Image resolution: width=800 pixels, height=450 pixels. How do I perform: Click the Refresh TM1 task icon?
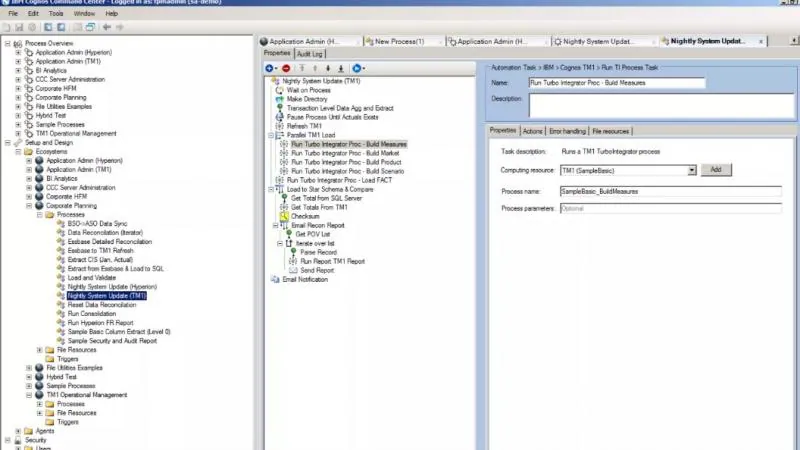(x=279, y=126)
